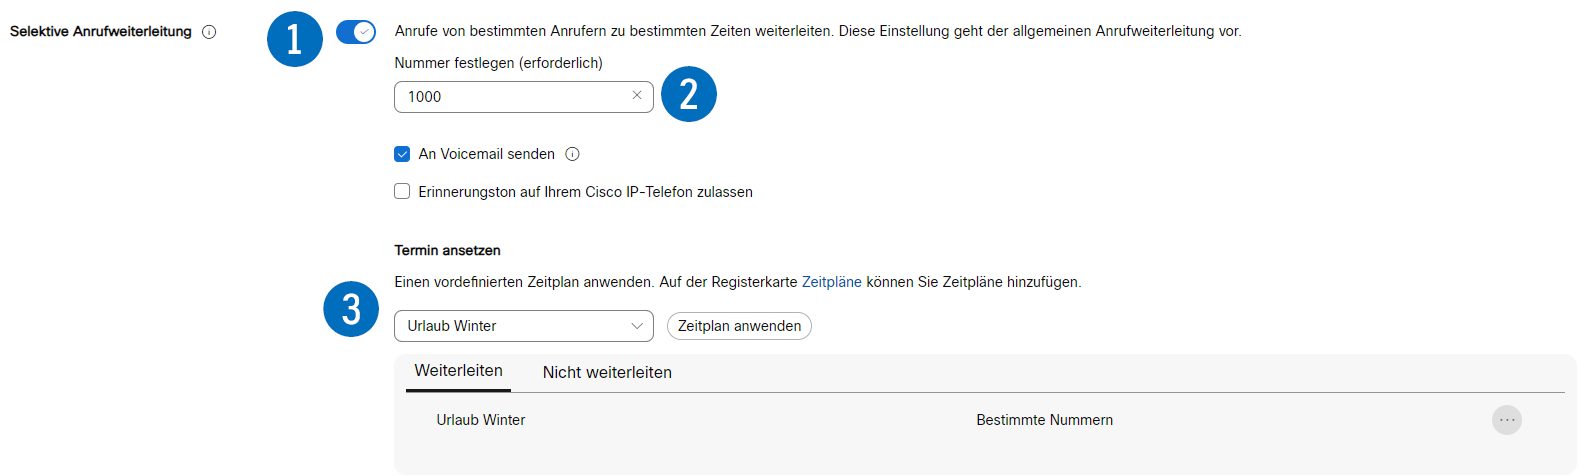Click the Selektive Anrufweiterleitung heading label
The height and width of the screenshot is (476, 1595).
coord(101,32)
